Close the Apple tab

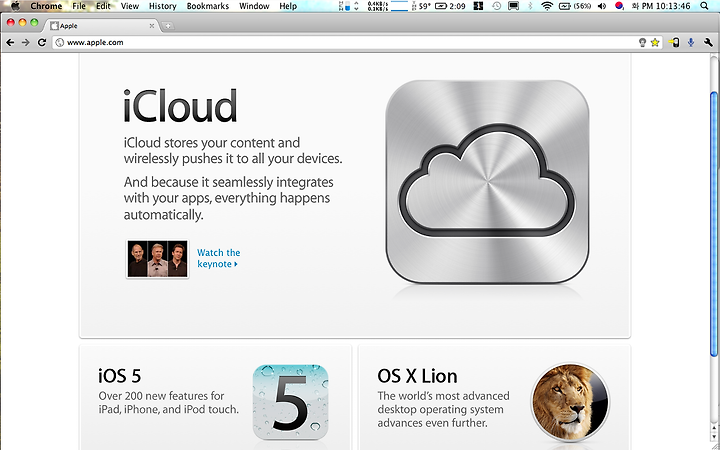[152, 26]
